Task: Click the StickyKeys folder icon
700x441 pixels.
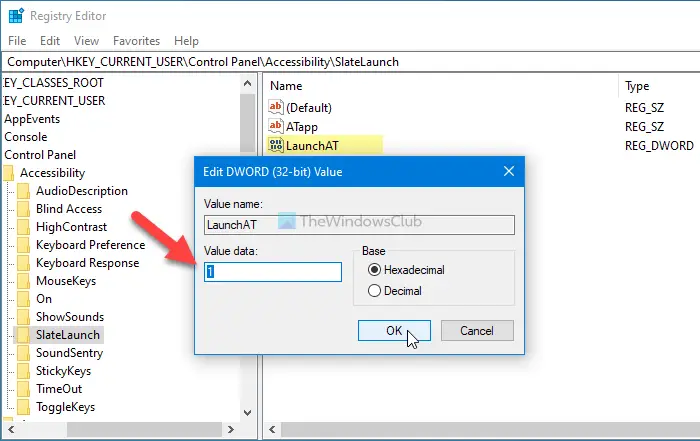Action: pos(23,371)
